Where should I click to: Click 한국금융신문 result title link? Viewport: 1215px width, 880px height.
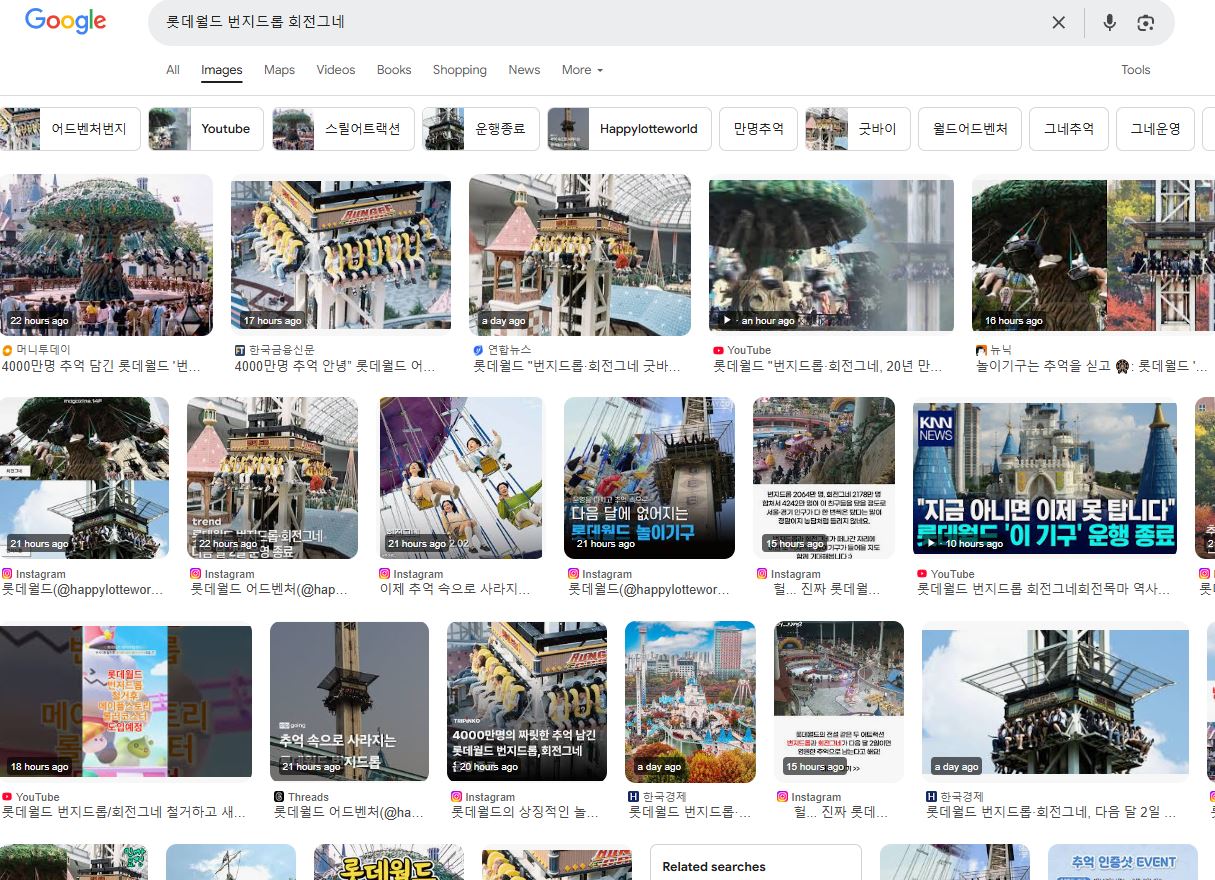(x=335, y=367)
